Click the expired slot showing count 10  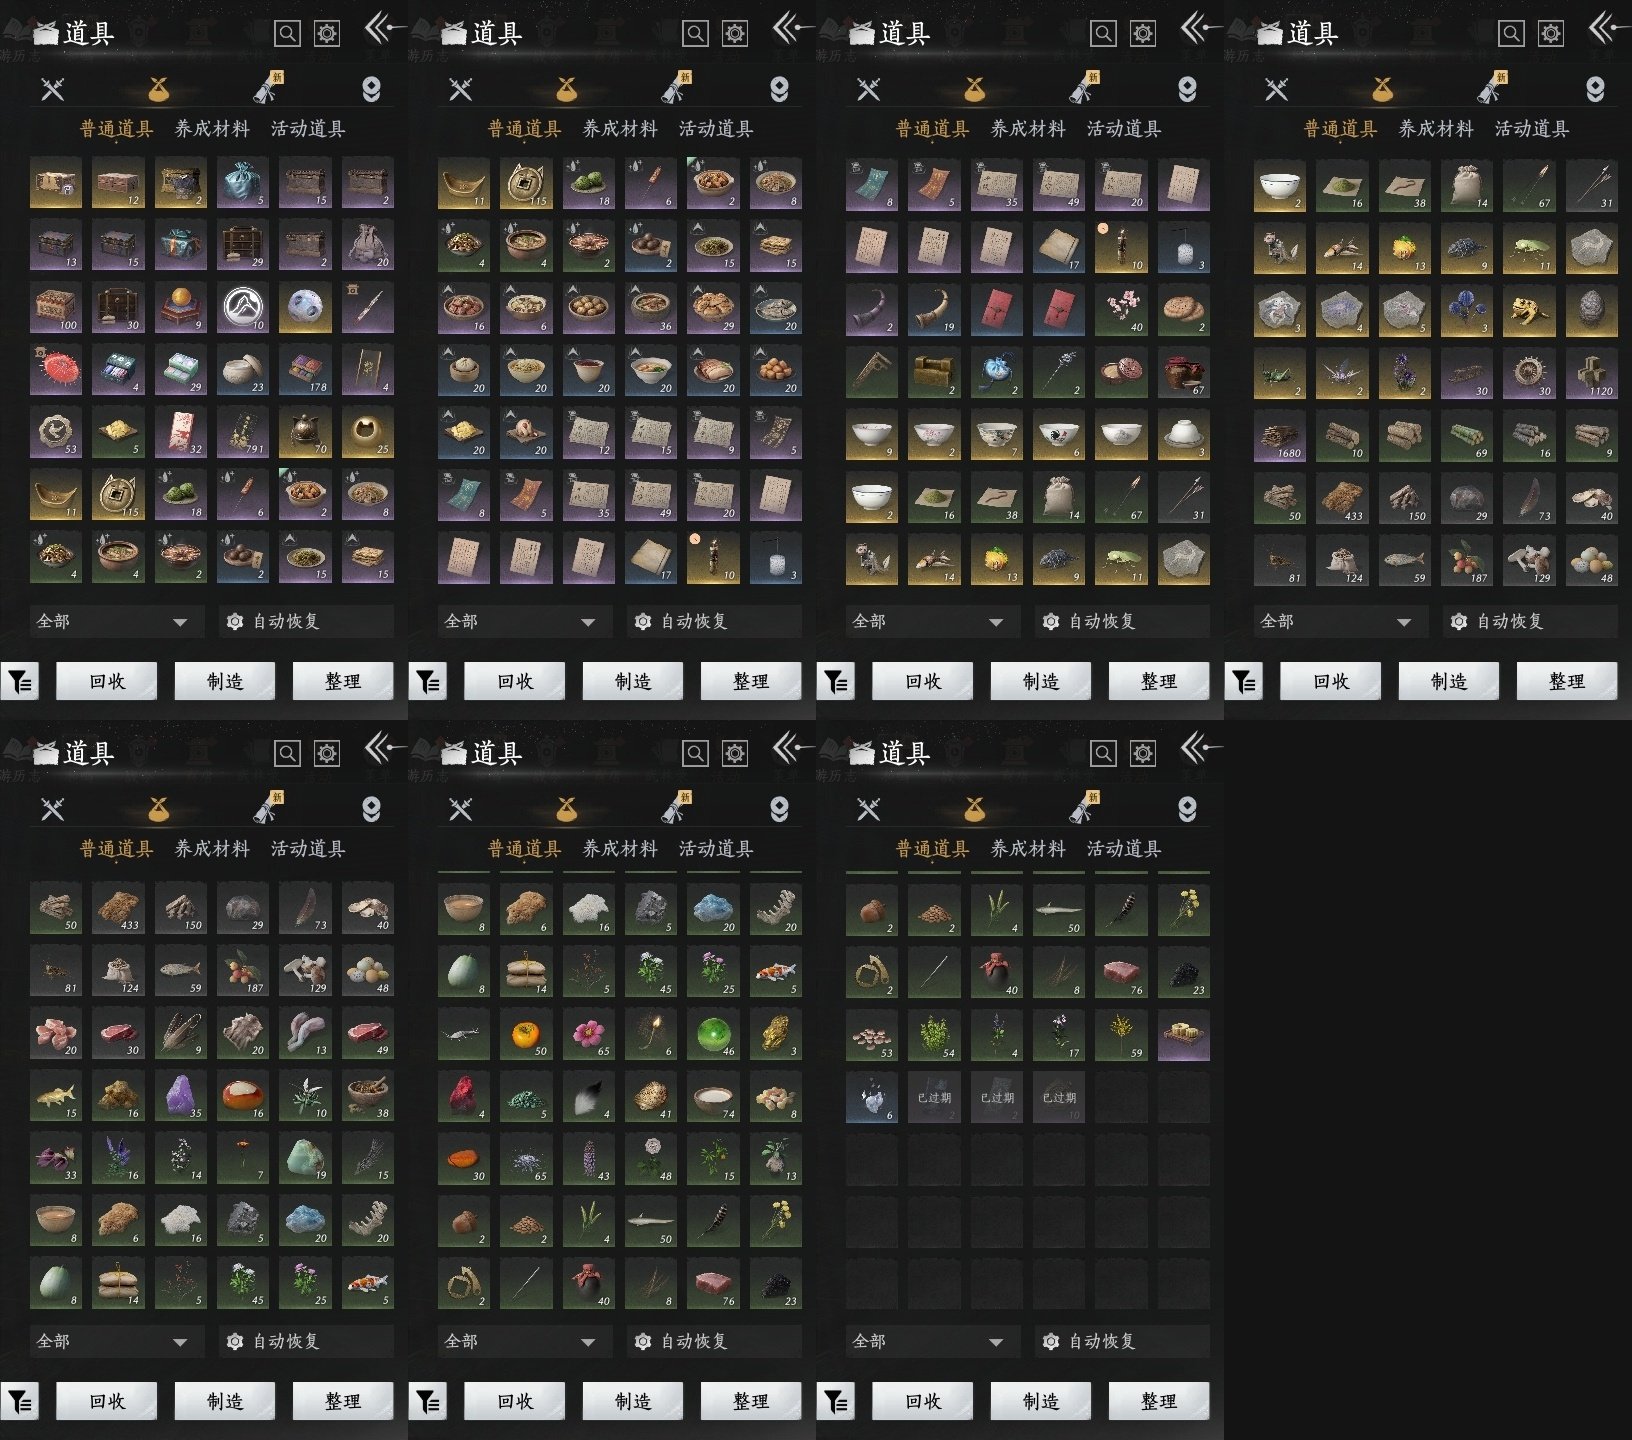(x=1058, y=1097)
